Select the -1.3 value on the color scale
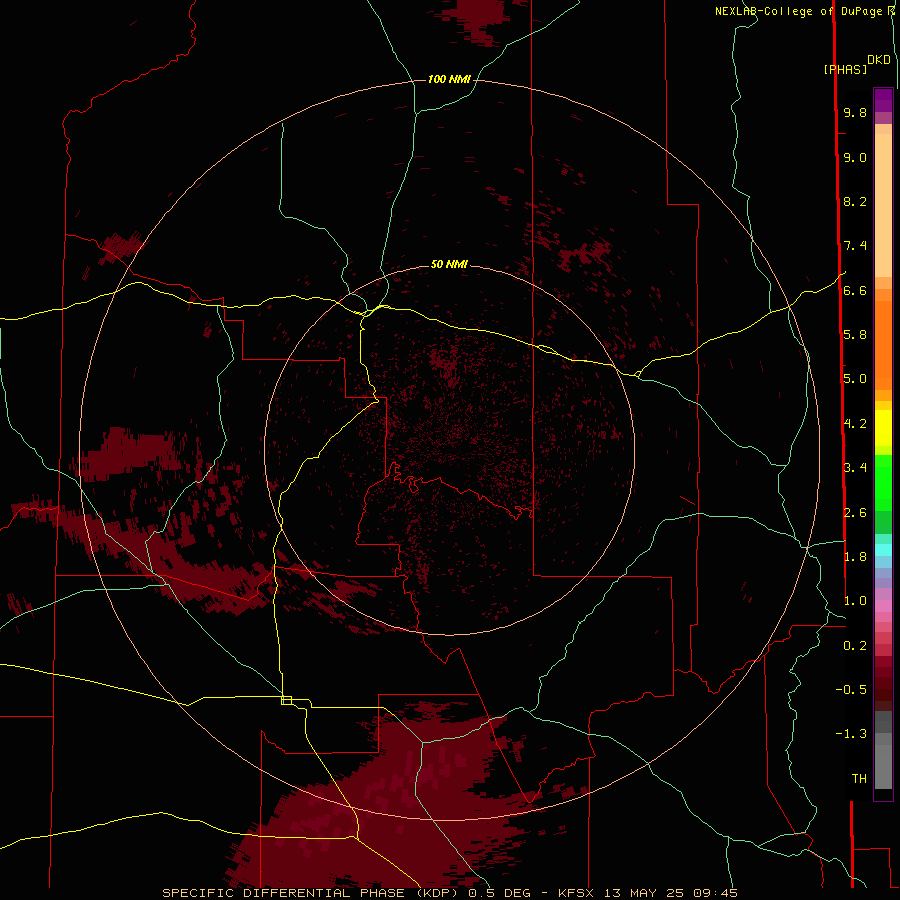The height and width of the screenshot is (900, 900). (x=851, y=734)
